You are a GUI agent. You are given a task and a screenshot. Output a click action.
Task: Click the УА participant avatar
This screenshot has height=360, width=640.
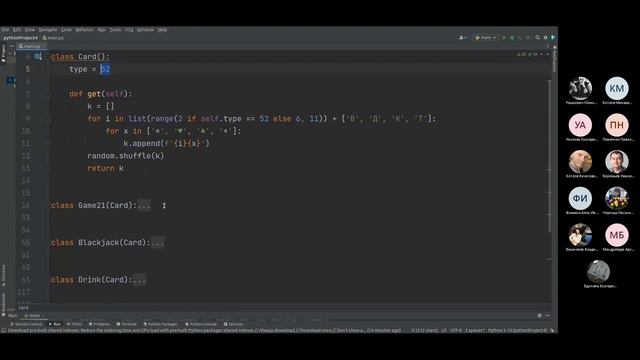coord(580,125)
